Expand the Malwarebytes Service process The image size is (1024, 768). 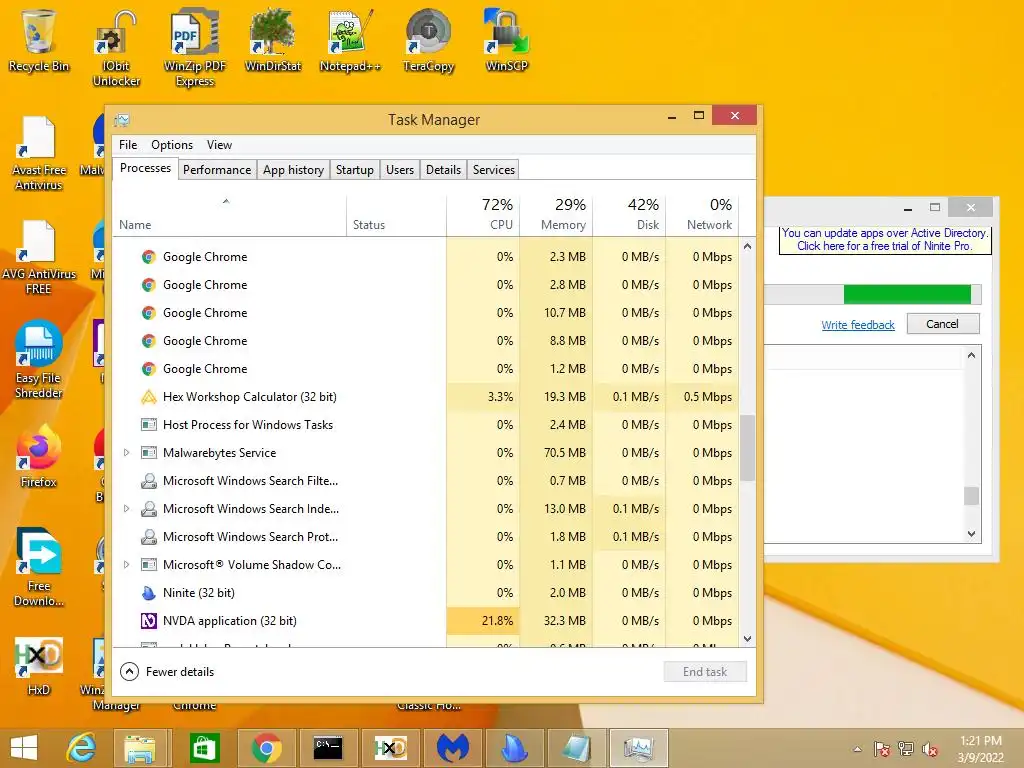(x=127, y=453)
